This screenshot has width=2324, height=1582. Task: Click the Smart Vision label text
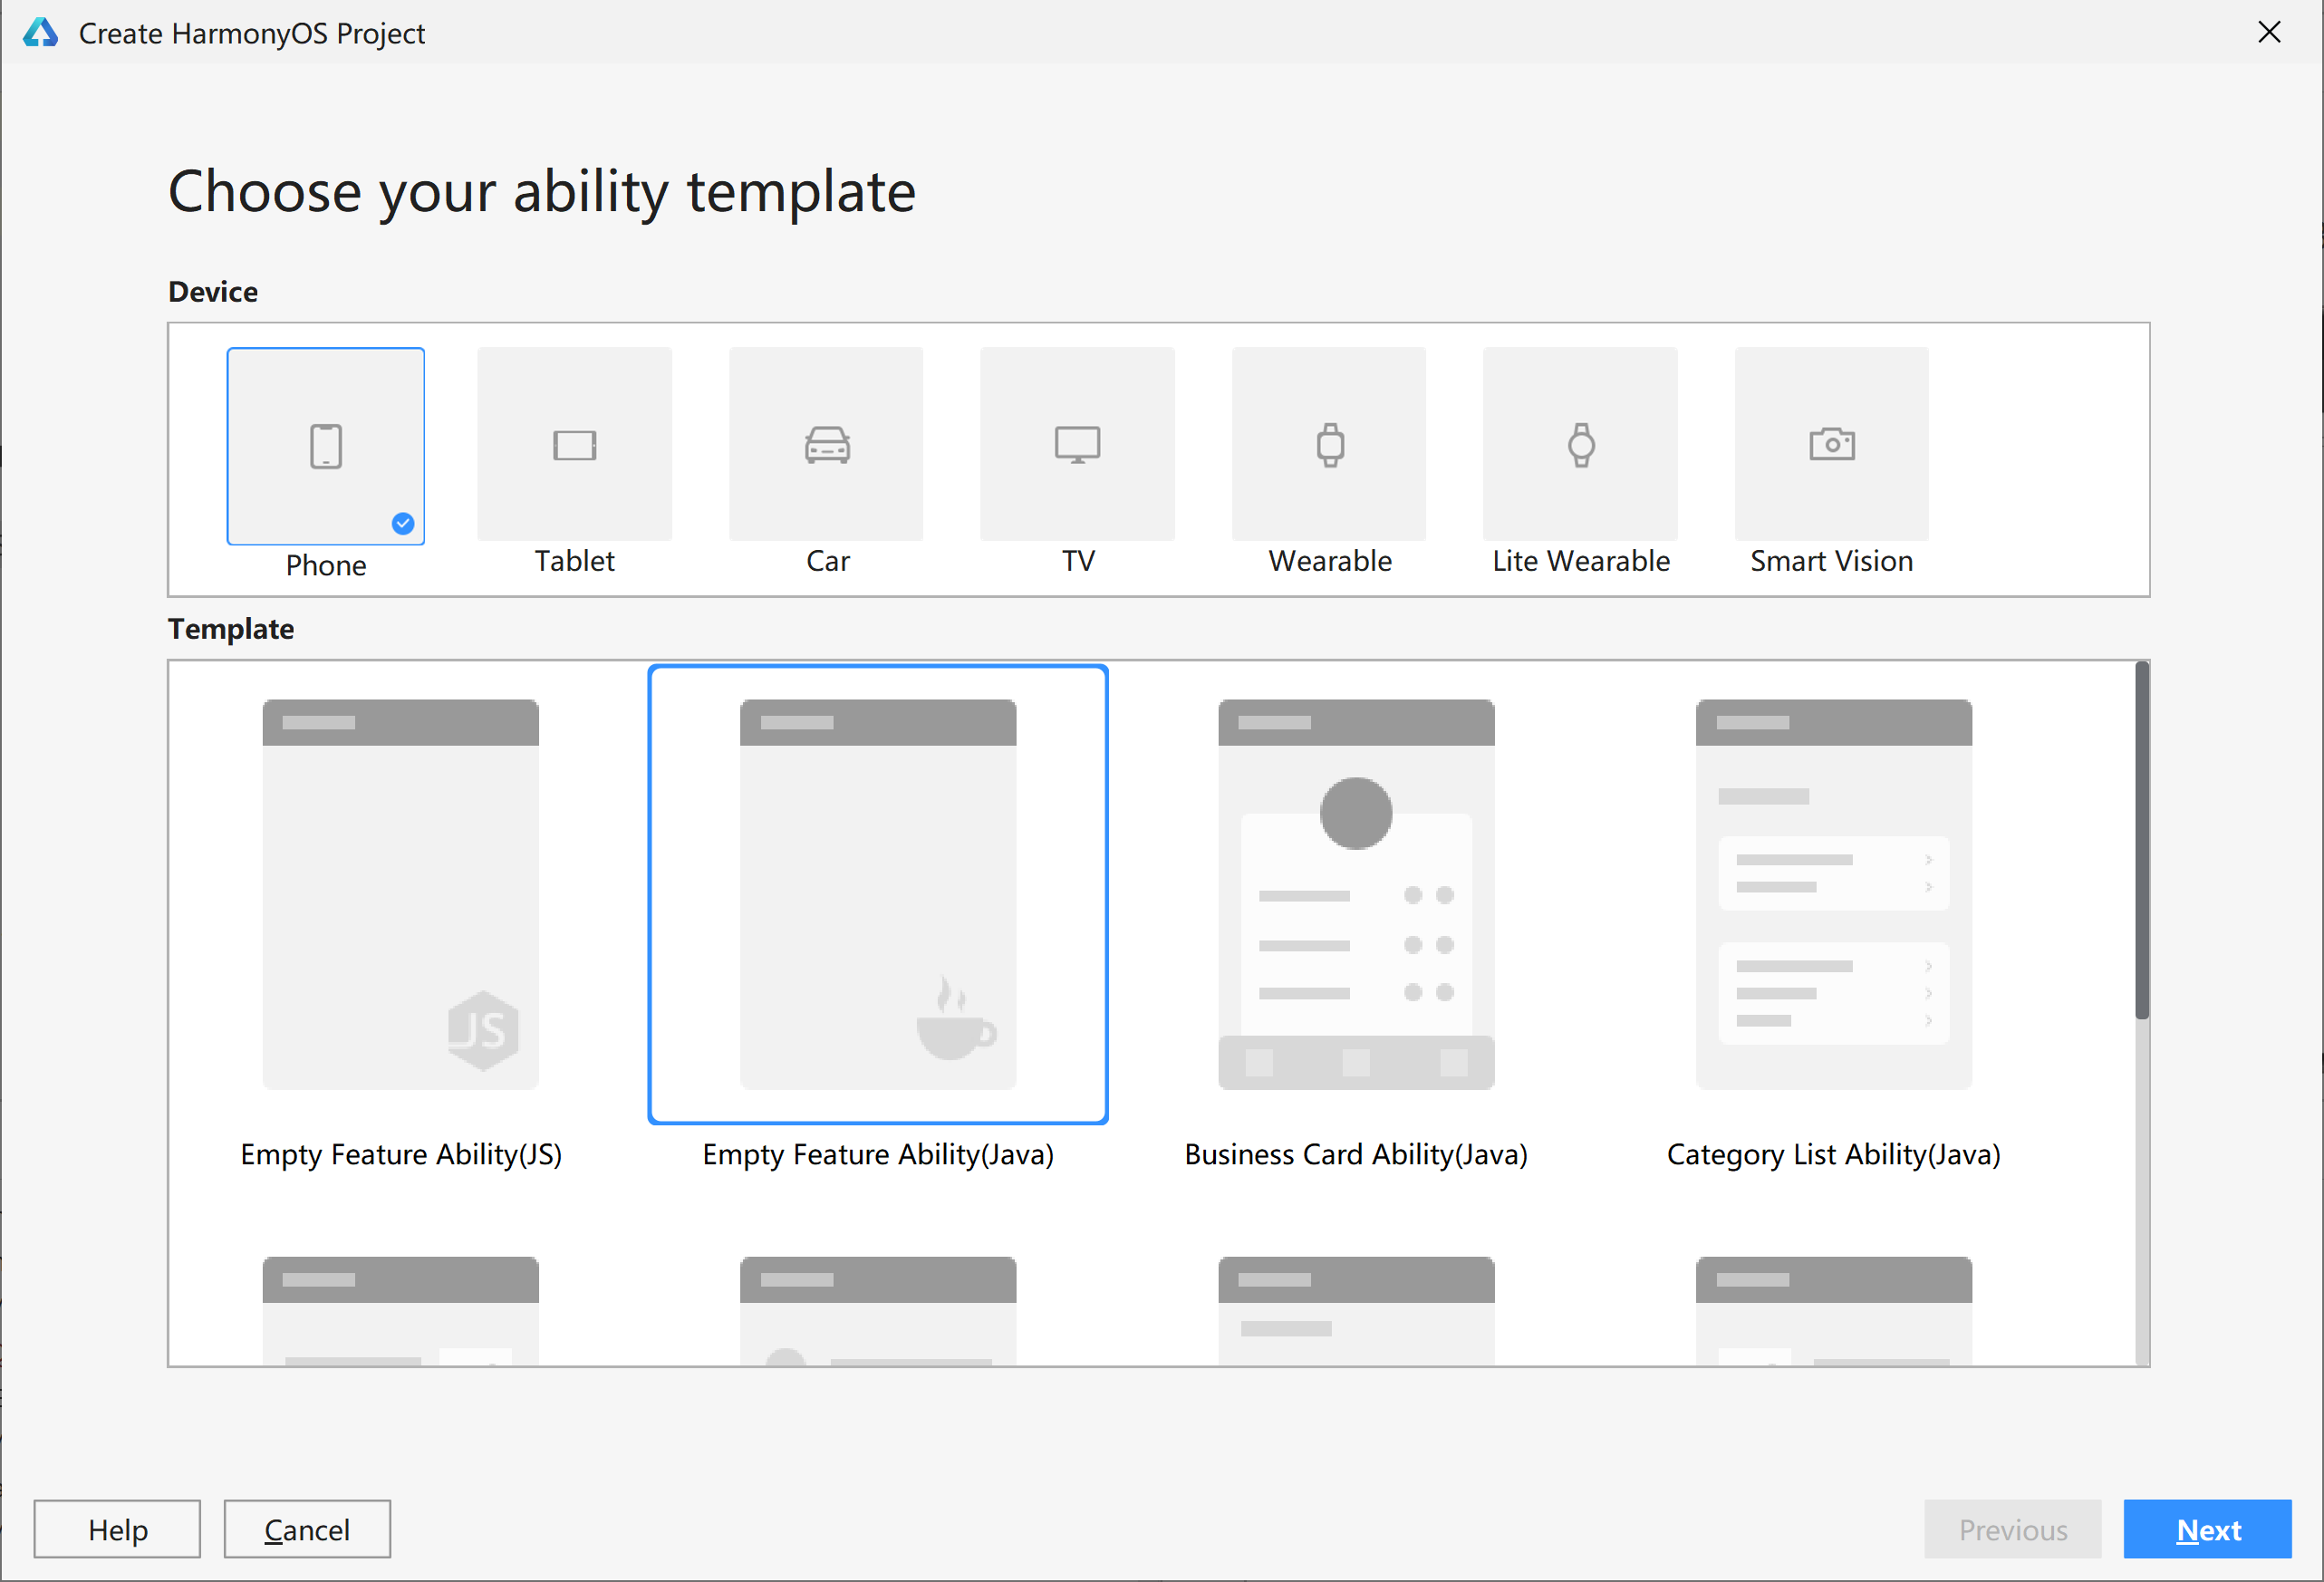[x=1832, y=561]
